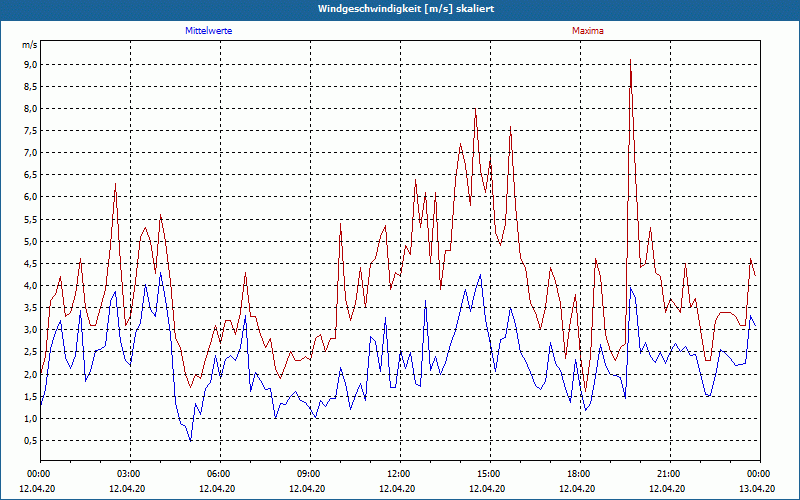
Task: Click the 'm/s' unit label on y-axis
Action: pyautogui.click(x=30, y=45)
